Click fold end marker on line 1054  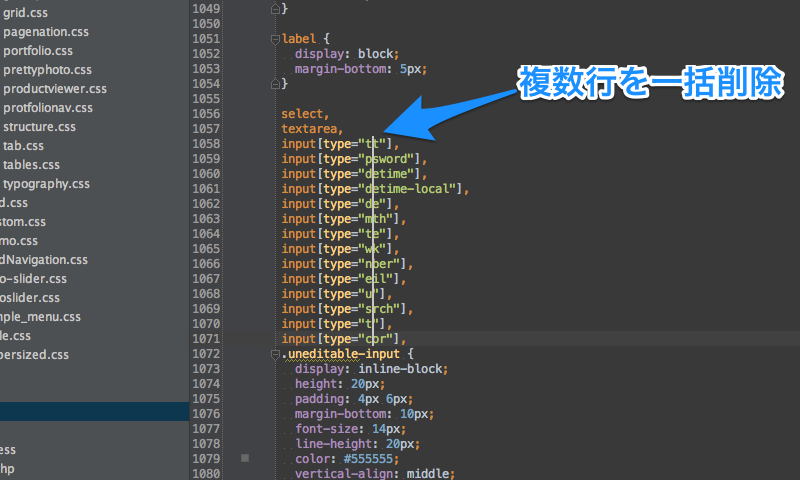tap(275, 84)
